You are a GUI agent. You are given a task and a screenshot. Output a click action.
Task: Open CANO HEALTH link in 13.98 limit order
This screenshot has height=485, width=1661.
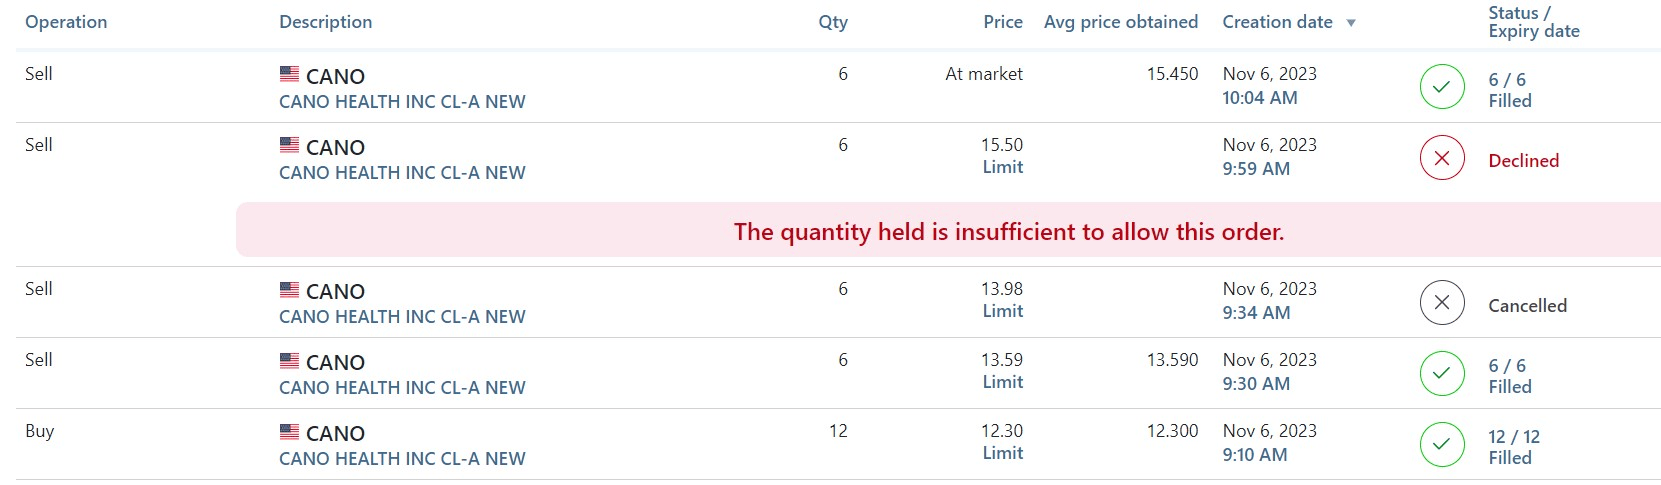click(x=402, y=317)
